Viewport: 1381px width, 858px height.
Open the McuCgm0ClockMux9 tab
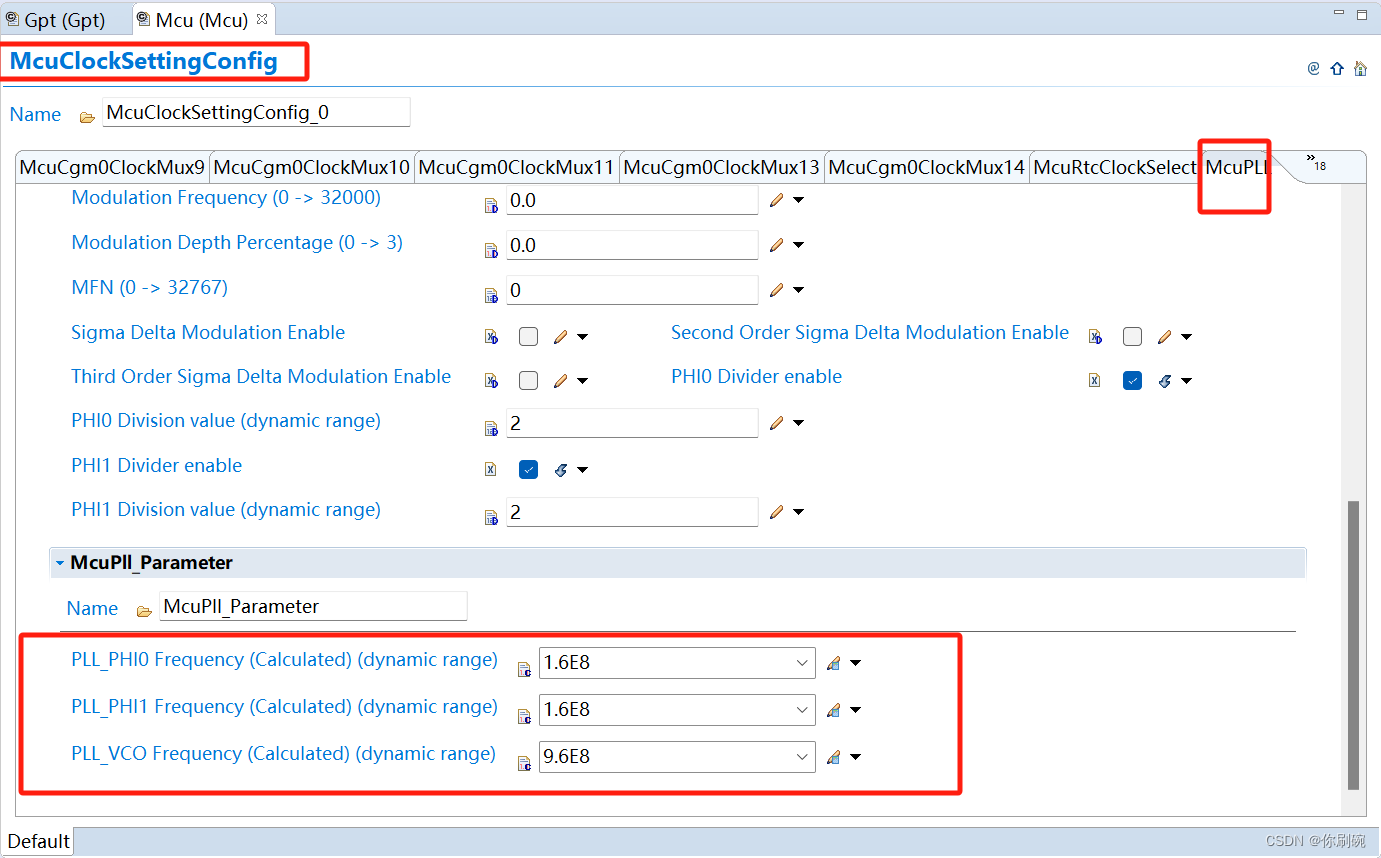[112, 167]
